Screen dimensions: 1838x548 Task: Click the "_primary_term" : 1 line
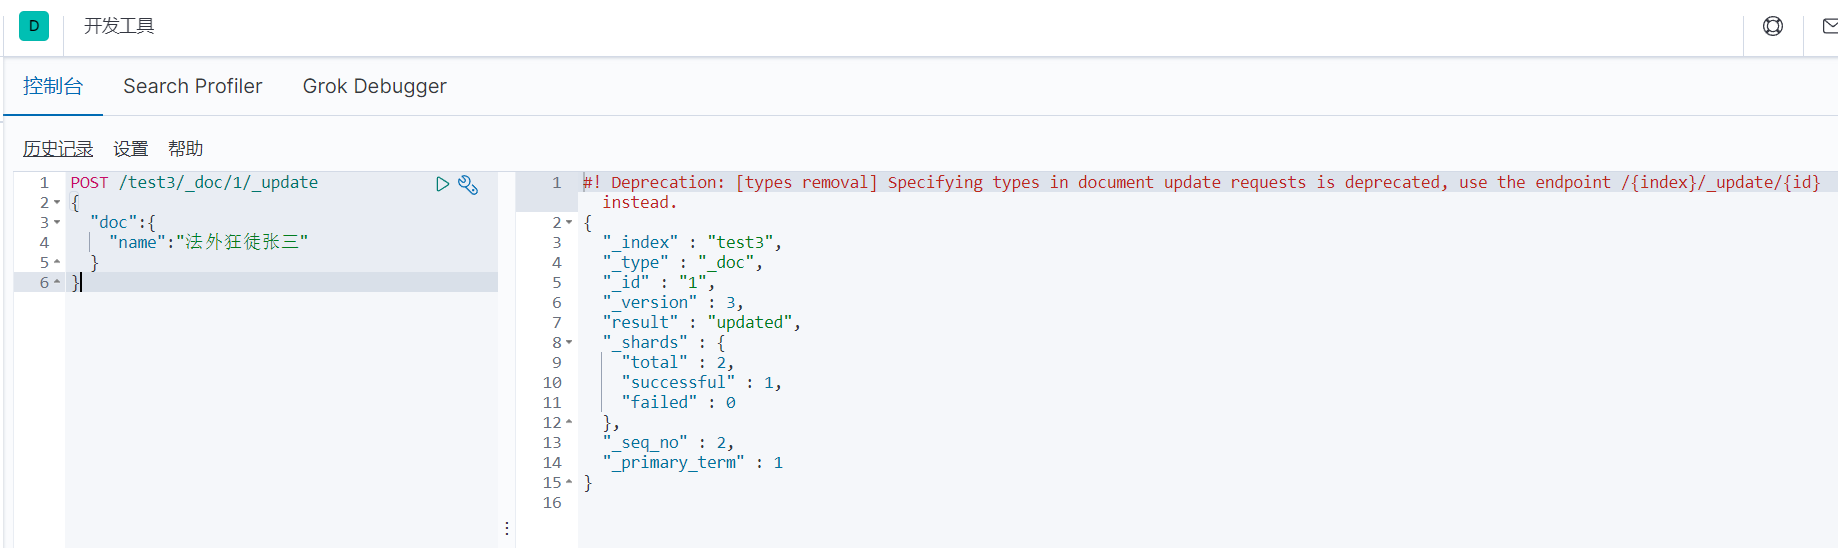pyautogui.click(x=692, y=462)
